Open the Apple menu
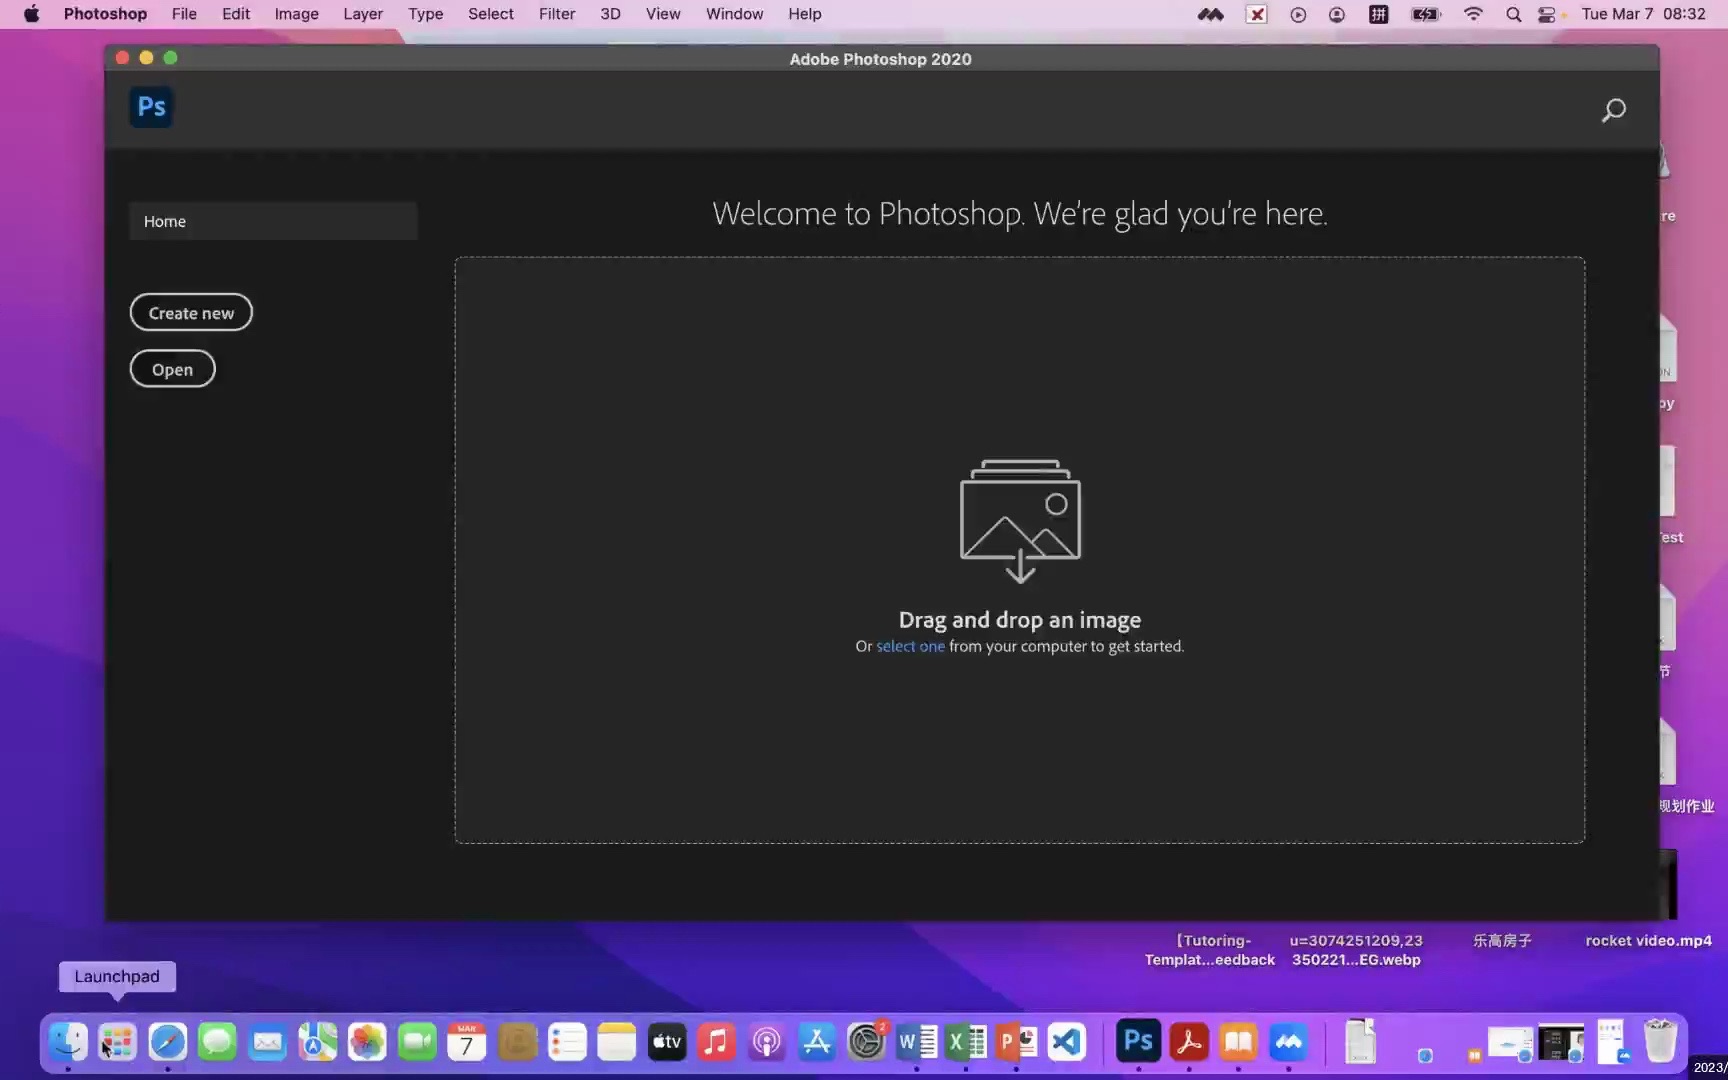The height and width of the screenshot is (1080, 1728). [32, 14]
